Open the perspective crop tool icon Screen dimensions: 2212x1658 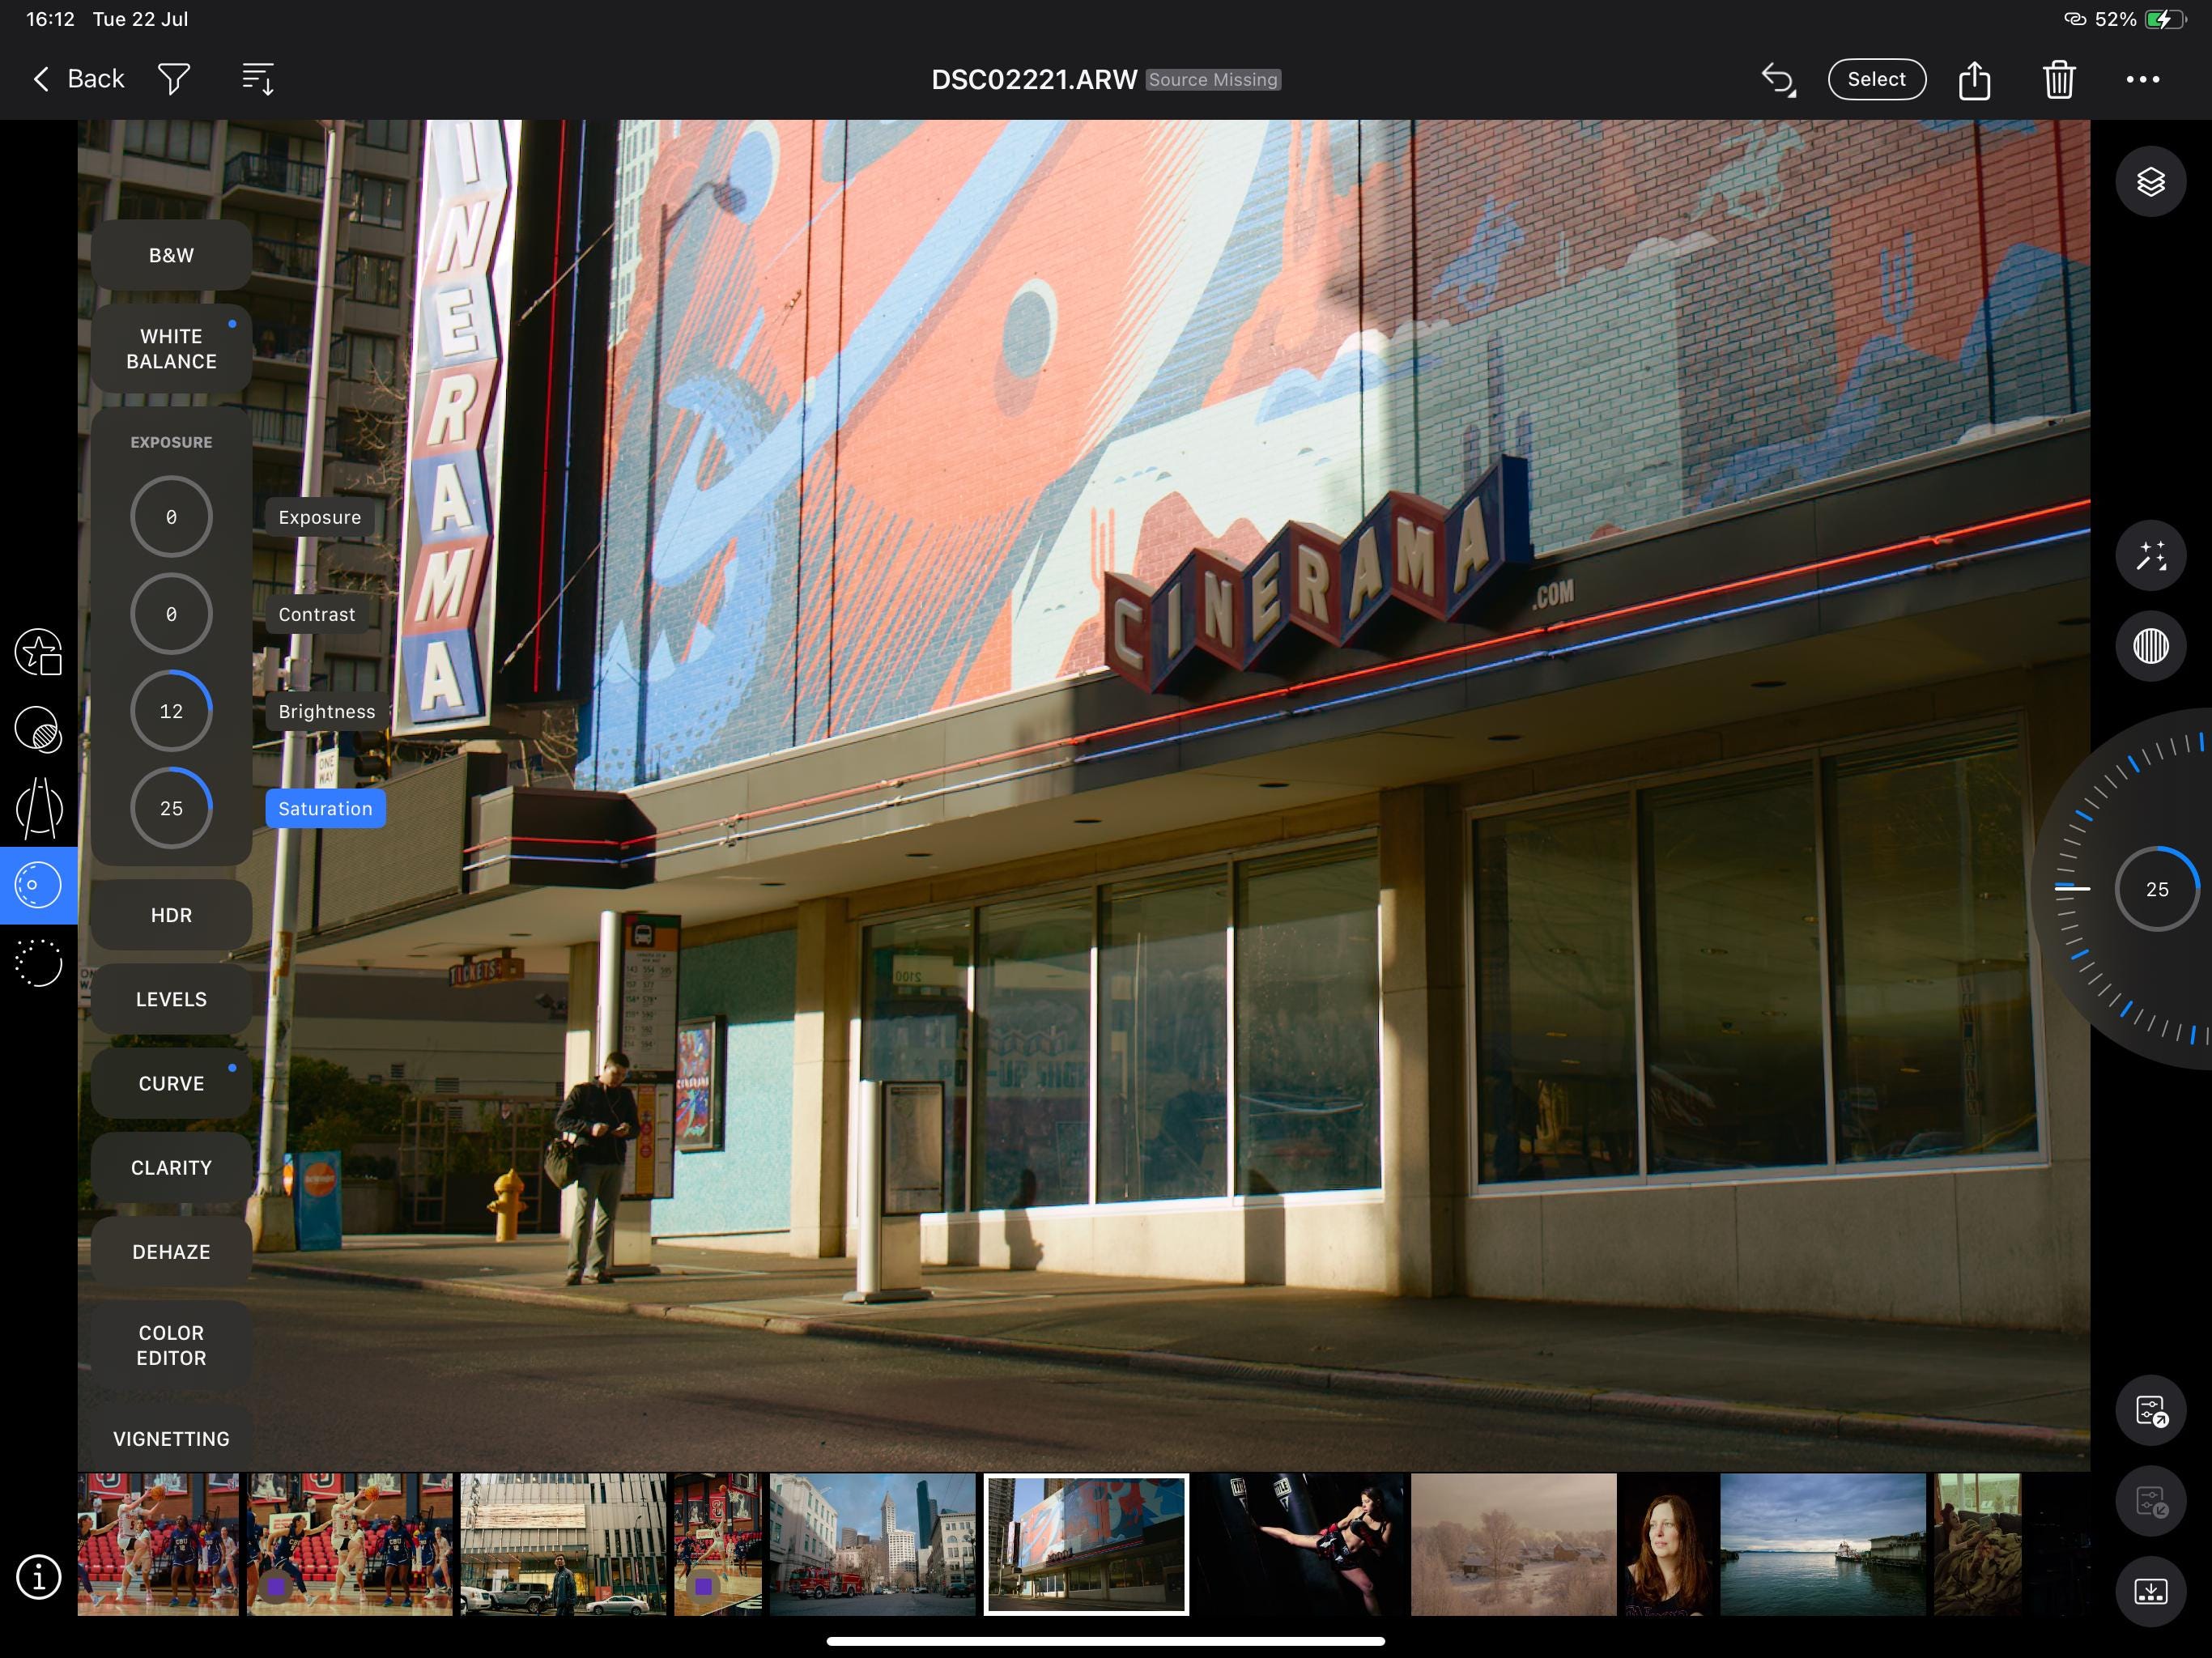(x=39, y=807)
